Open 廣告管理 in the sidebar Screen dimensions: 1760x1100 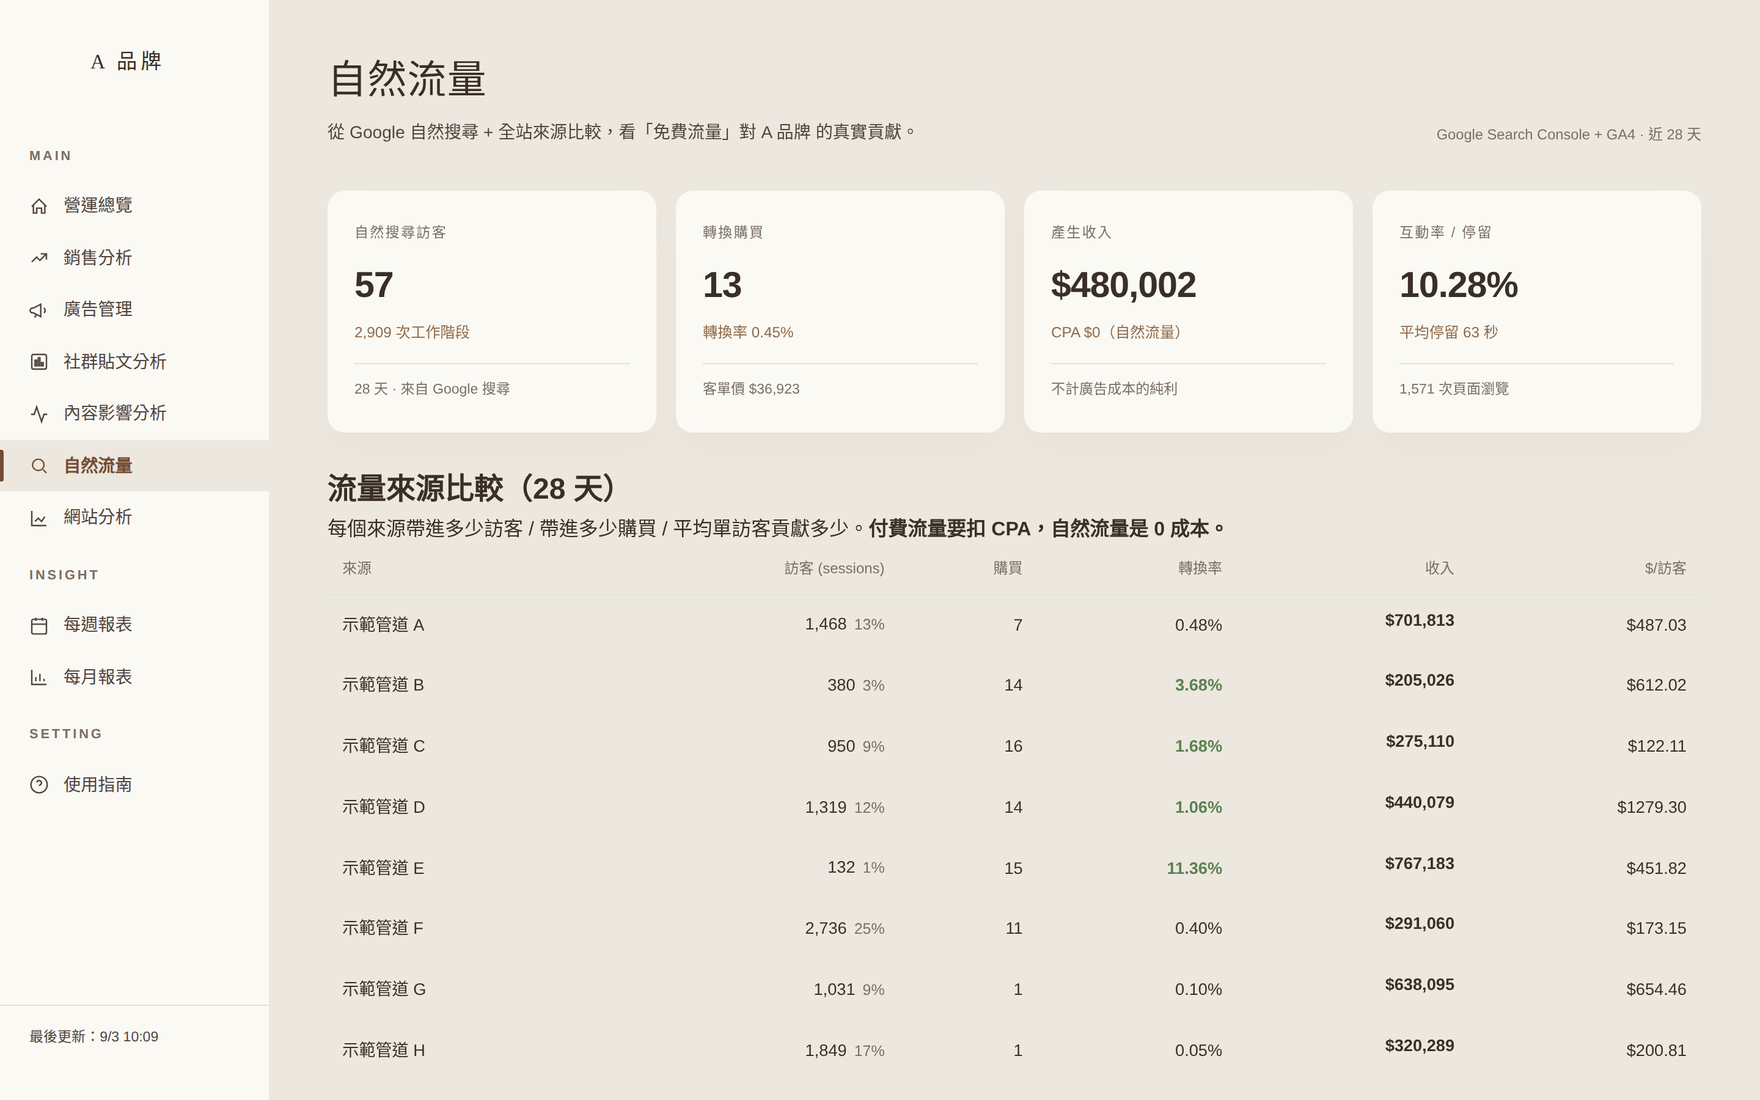click(x=134, y=310)
